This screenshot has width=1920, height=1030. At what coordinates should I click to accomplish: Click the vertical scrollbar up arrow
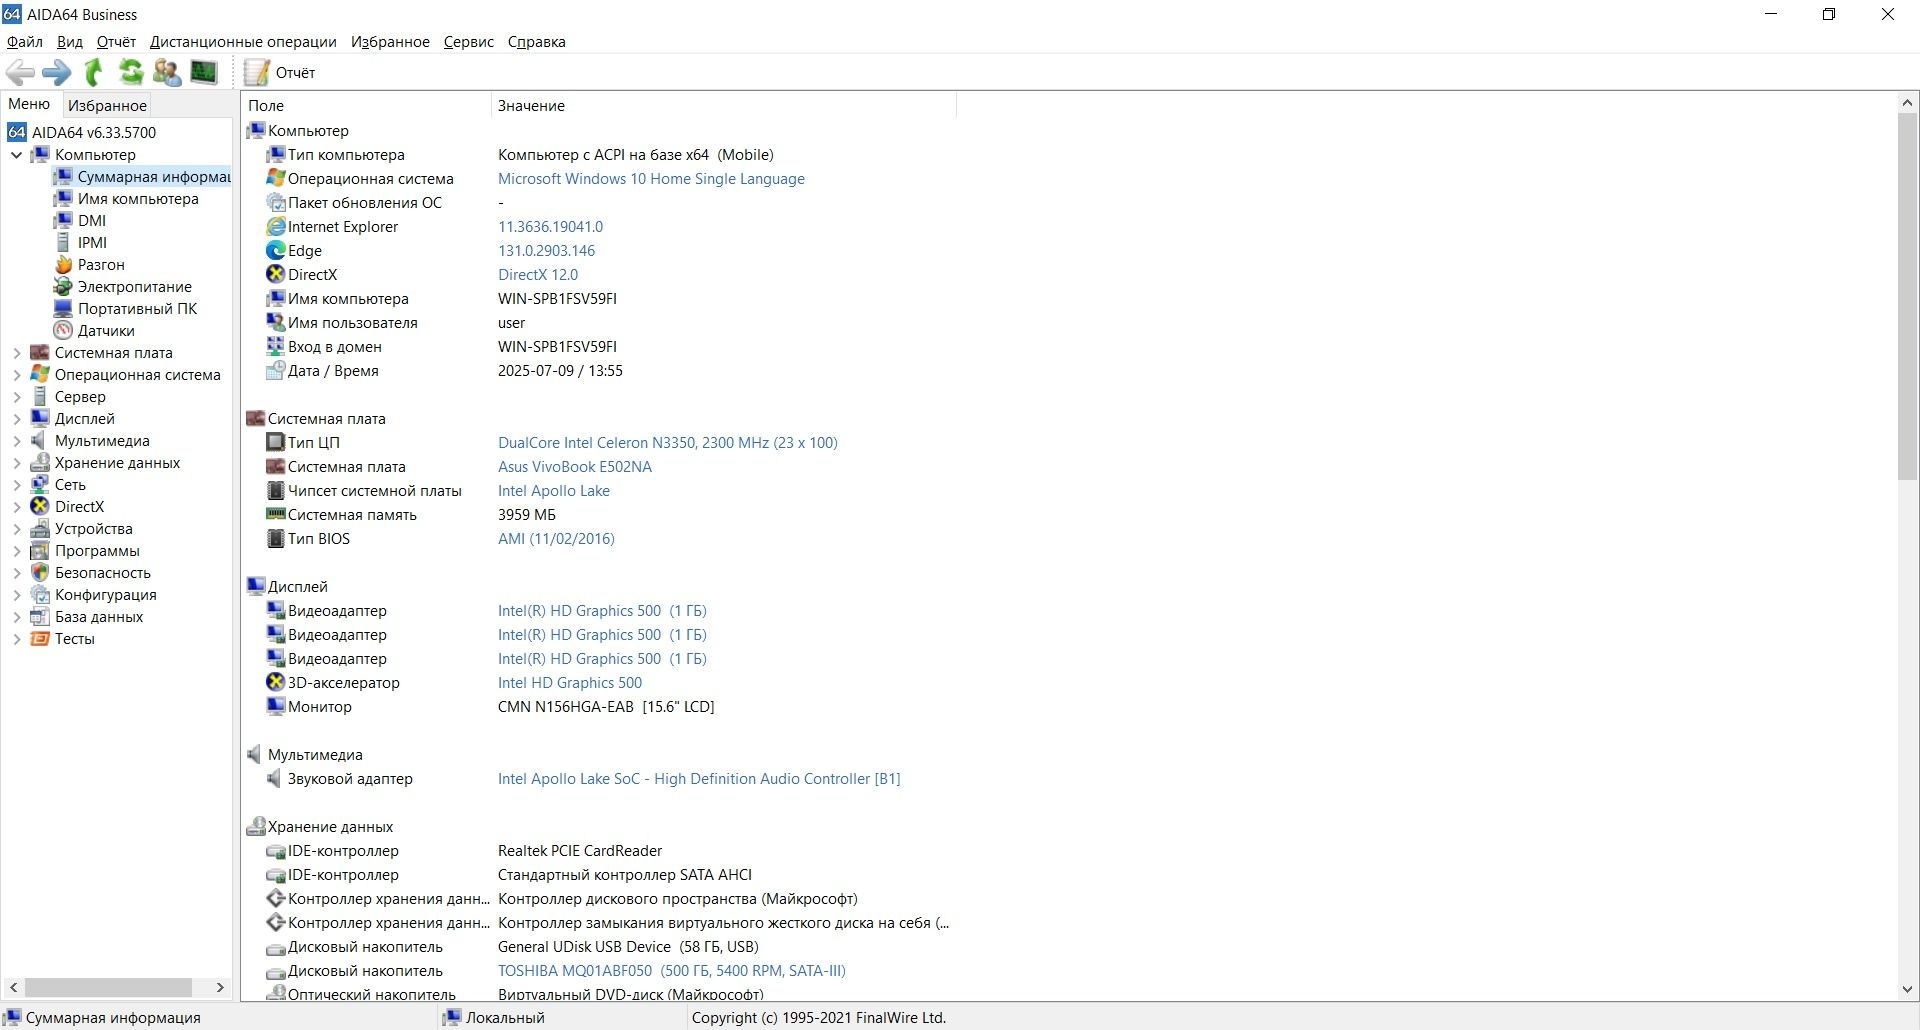(1907, 102)
